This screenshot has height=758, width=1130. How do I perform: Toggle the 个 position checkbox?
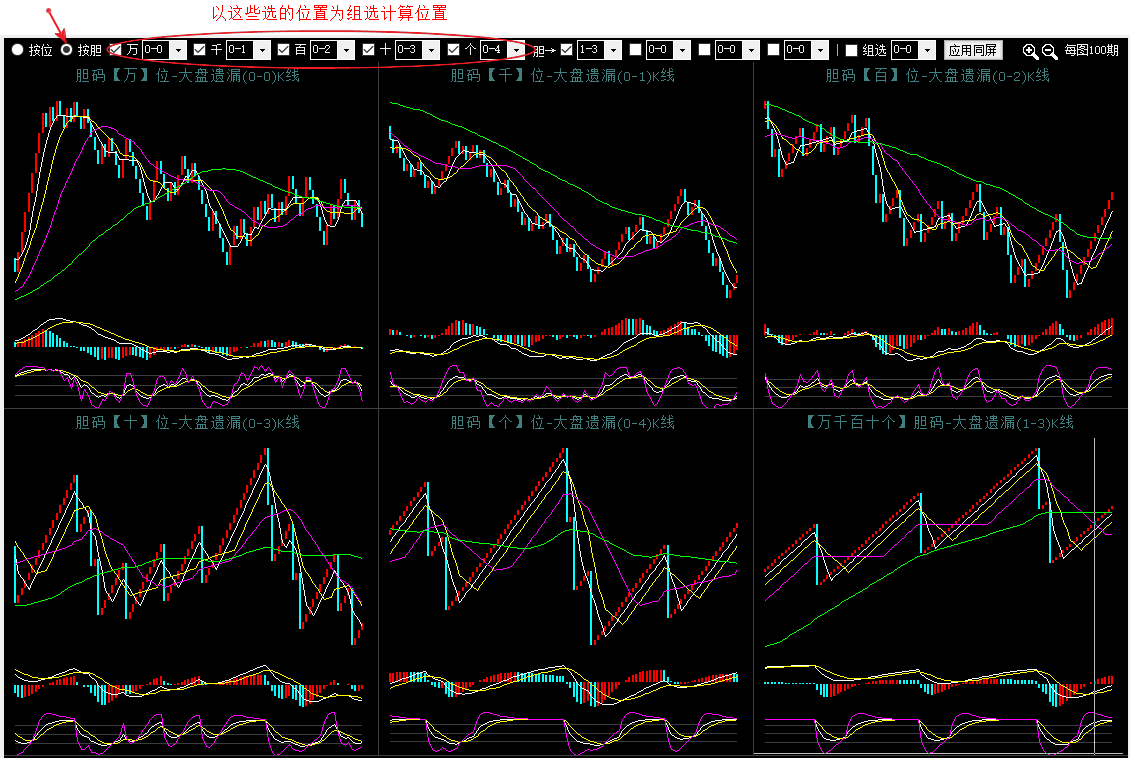(454, 50)
